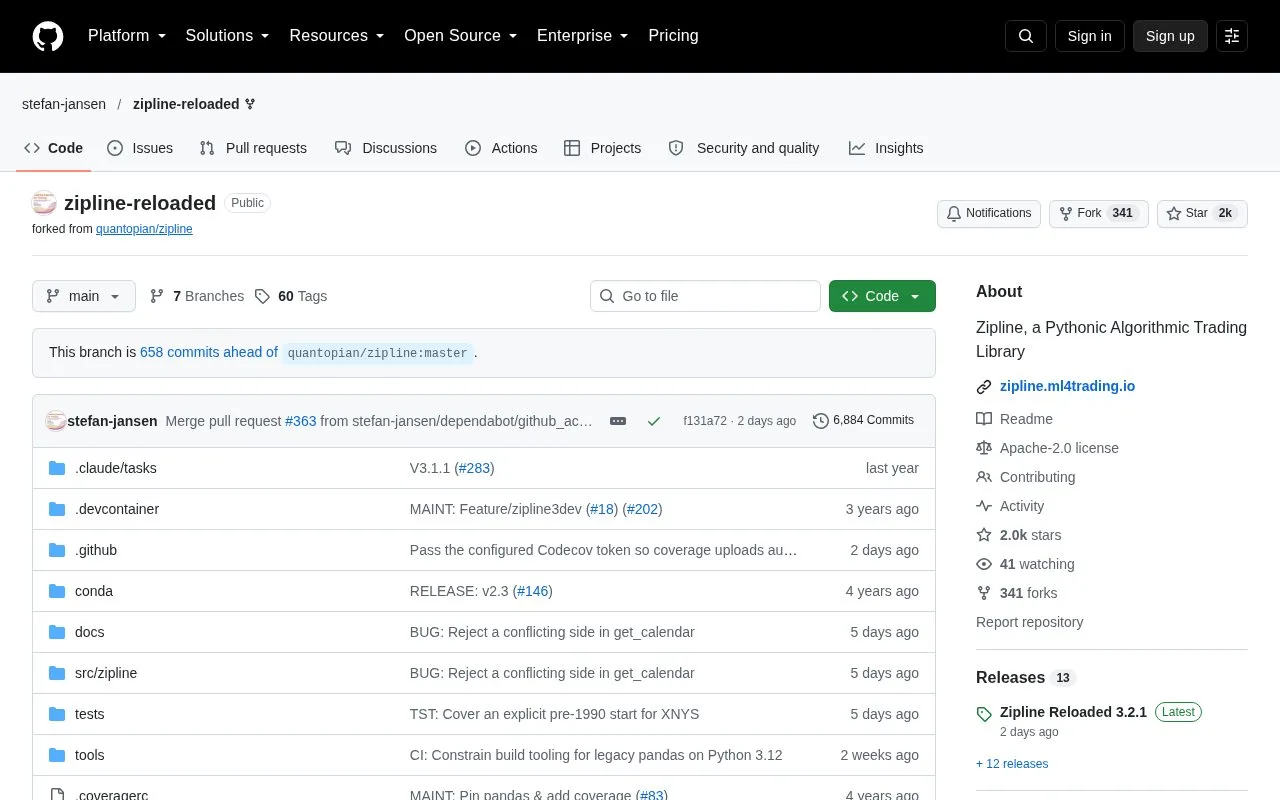Switch to the Issues tab

(x=140, y=148)
